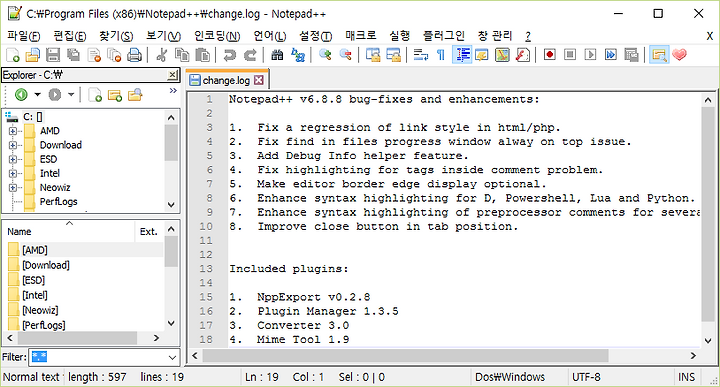The width and height of the screenshot is (720, 387).
Task: Undo the last action via toolbar arrow
Action: tap(229, 55)
